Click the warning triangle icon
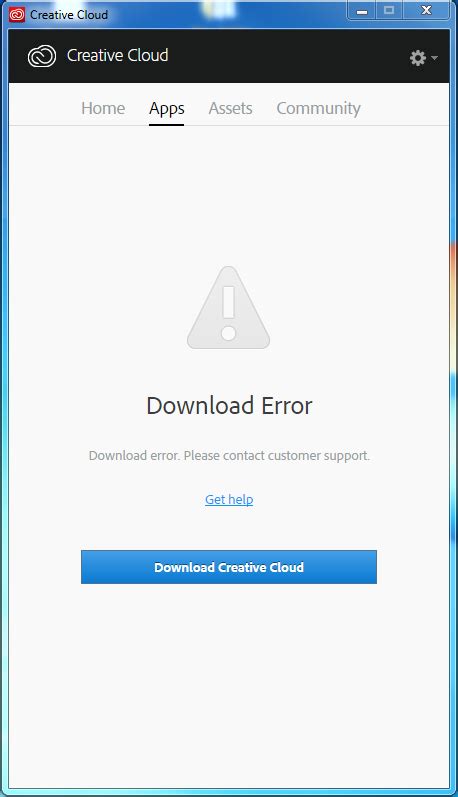This screenshot has width=458, height=797. pos(229,308)
